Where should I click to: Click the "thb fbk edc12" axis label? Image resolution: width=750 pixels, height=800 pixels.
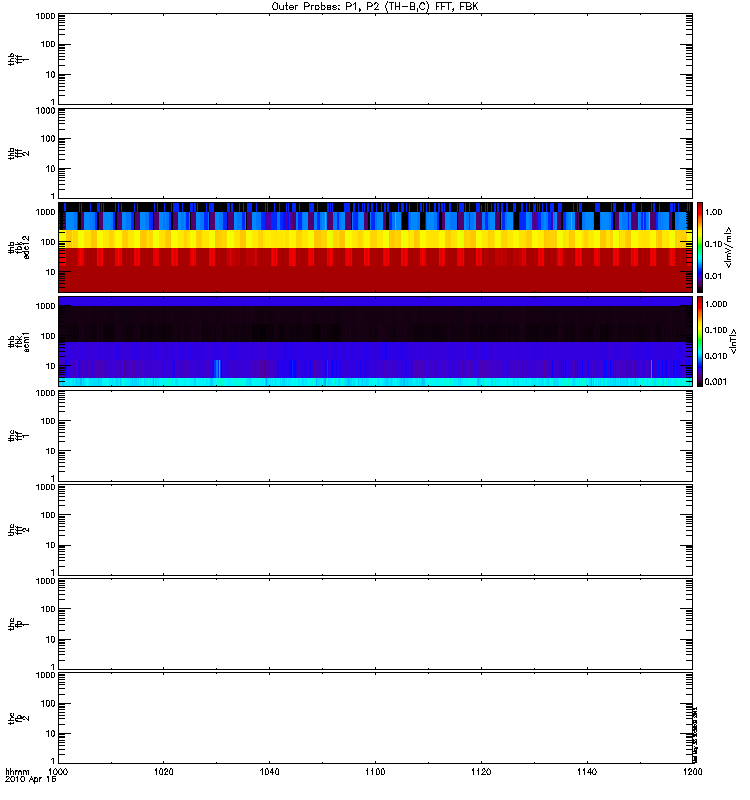[19, 247]
